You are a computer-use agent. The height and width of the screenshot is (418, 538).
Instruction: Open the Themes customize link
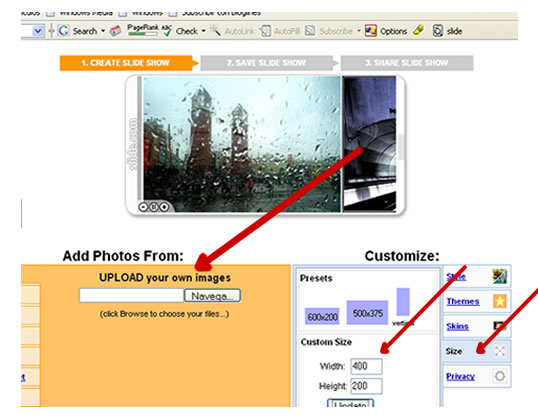[x=463, y=302]
